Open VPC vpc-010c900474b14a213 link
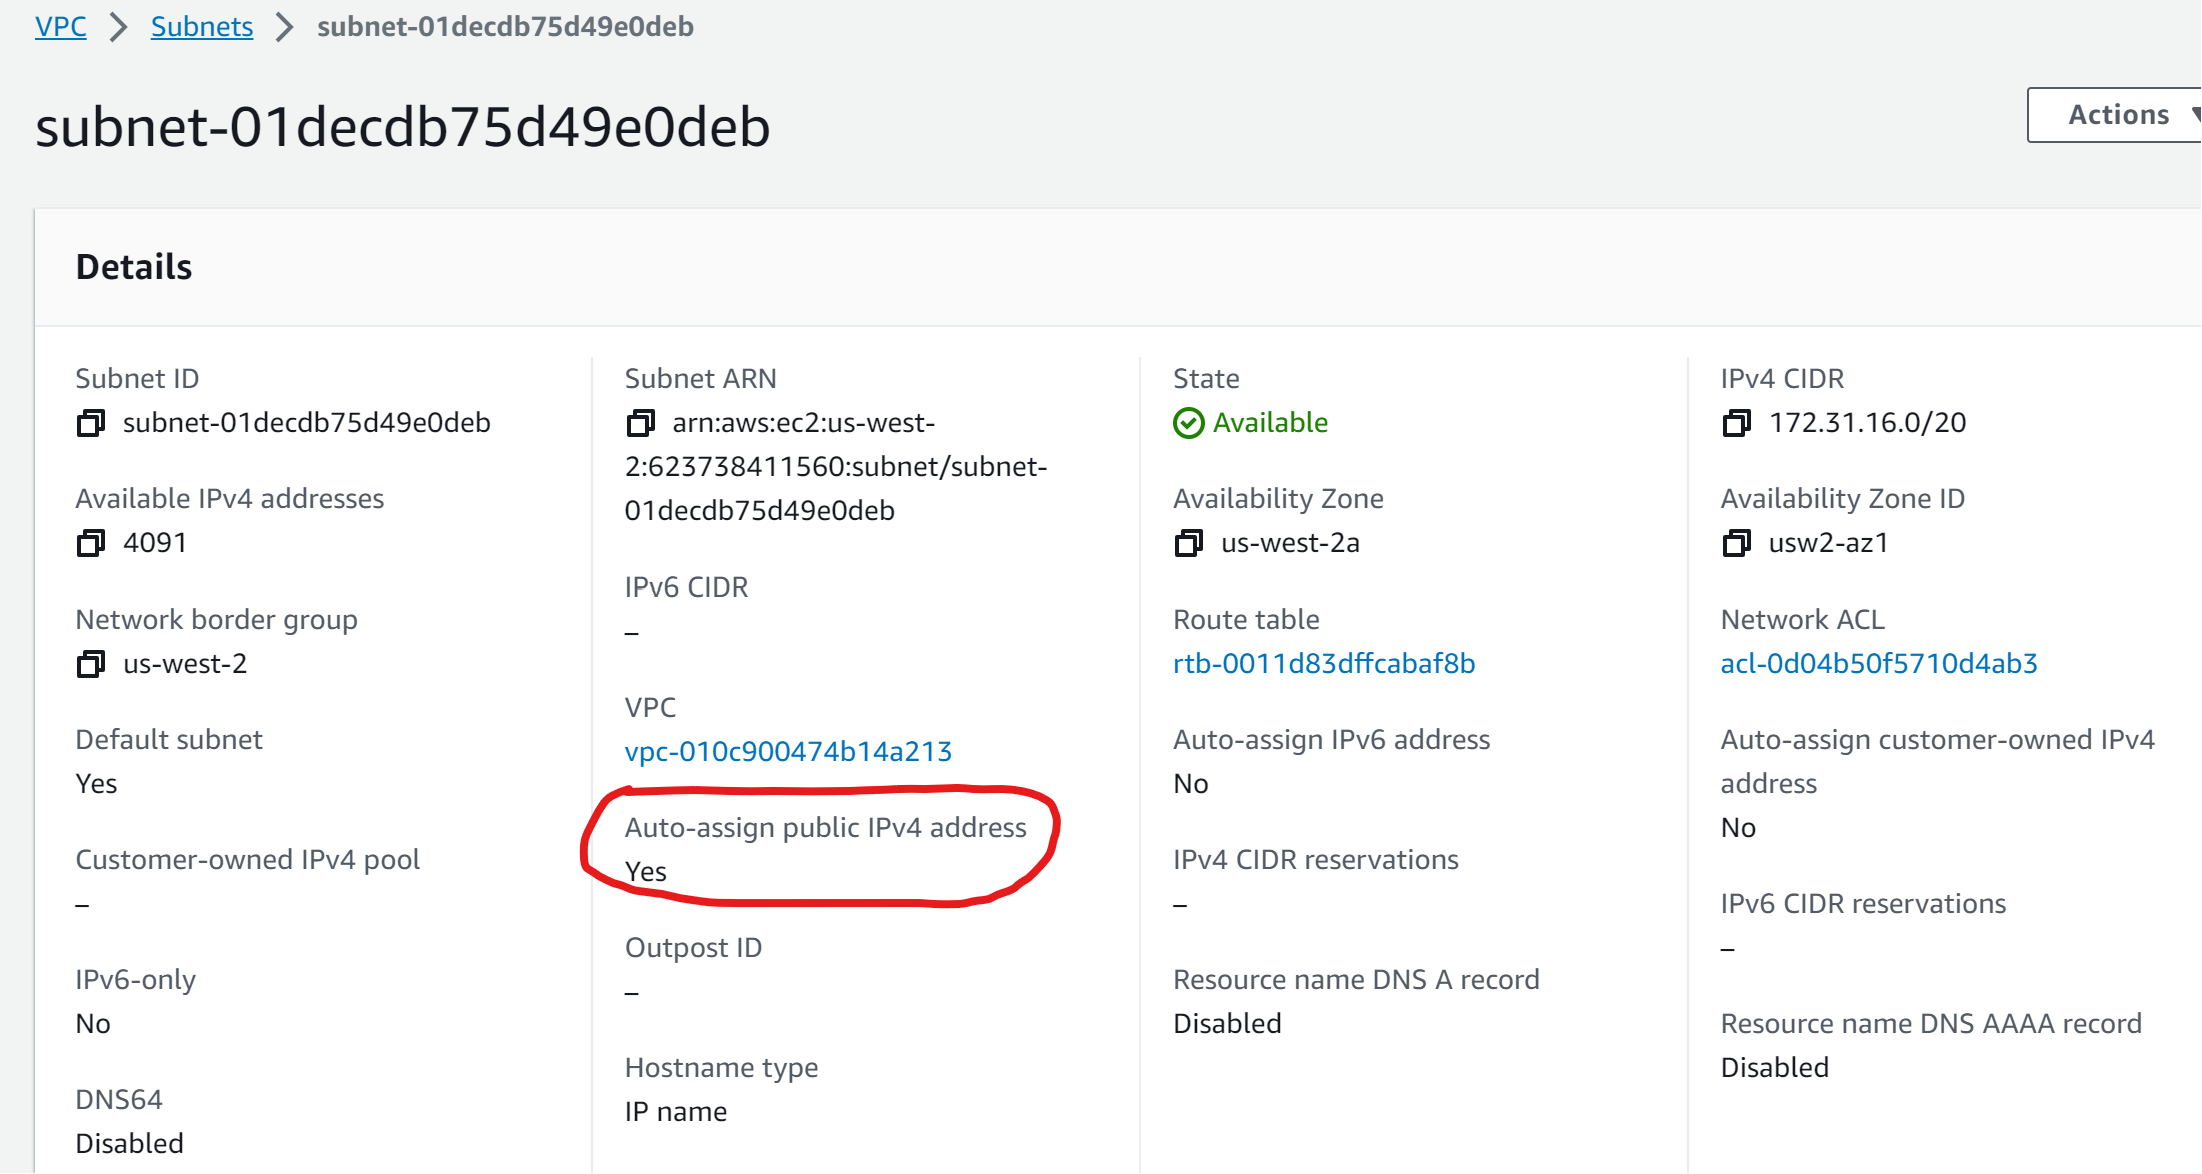Screen dimensions: 2202x1174 click(788, 751)
